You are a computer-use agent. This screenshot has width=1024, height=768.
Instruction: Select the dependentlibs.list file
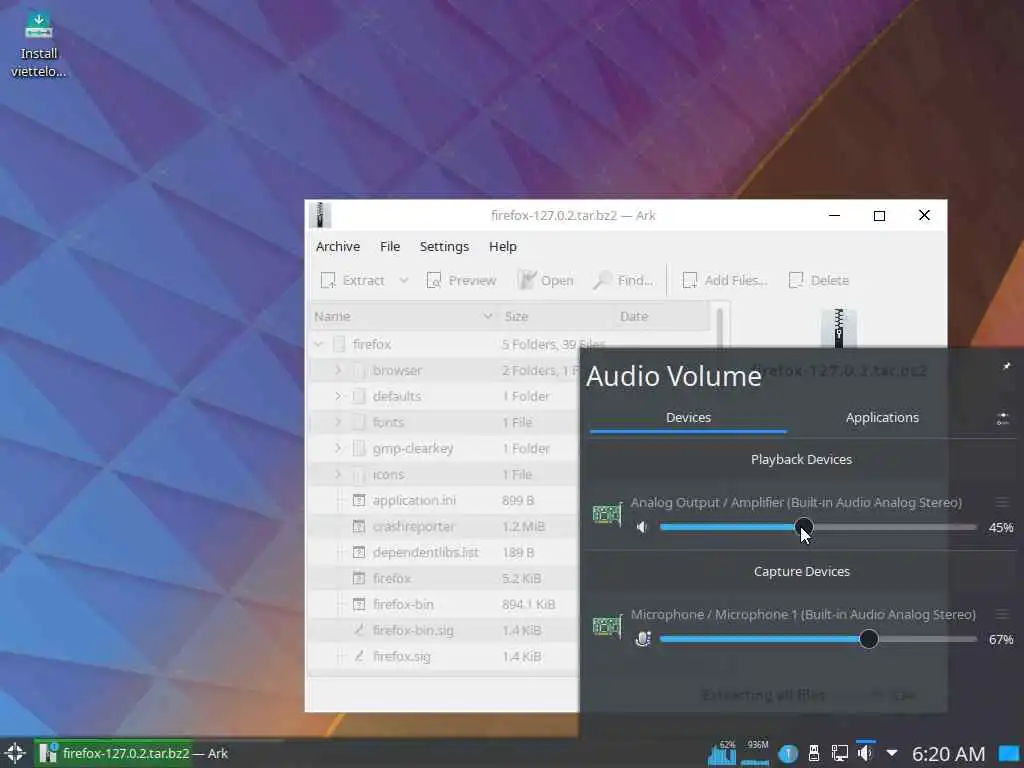pyautogui.click(x=444, y=552)
